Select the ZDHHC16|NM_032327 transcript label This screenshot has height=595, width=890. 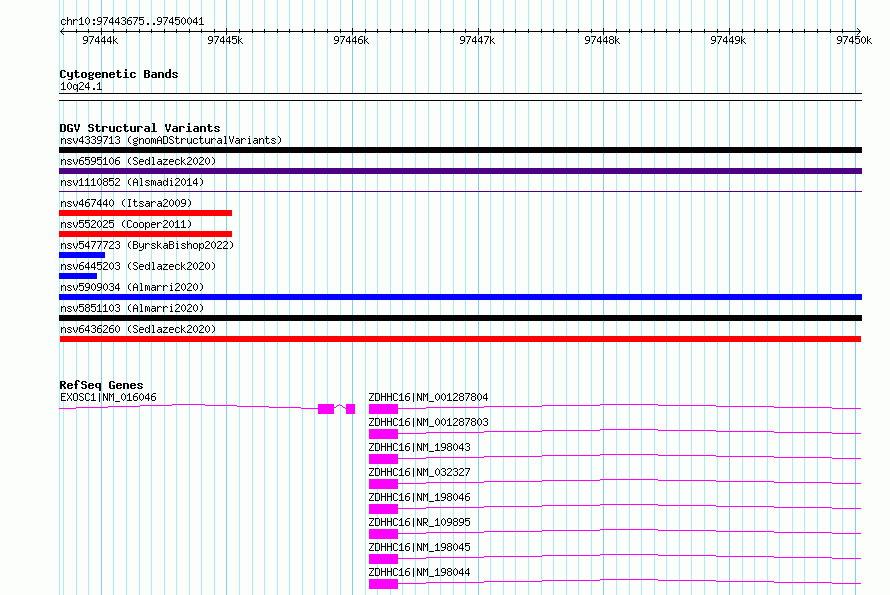coord(419,472)
